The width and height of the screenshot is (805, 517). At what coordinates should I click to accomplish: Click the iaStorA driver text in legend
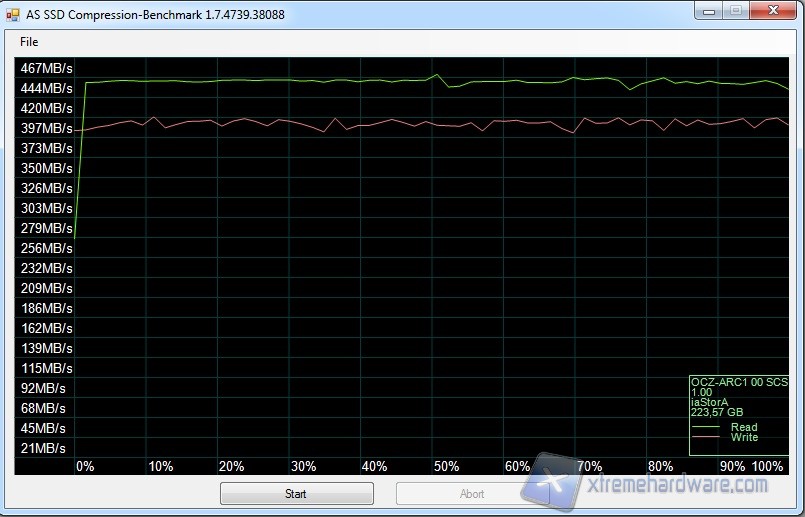pyautogui.click(x=710, y=402)
